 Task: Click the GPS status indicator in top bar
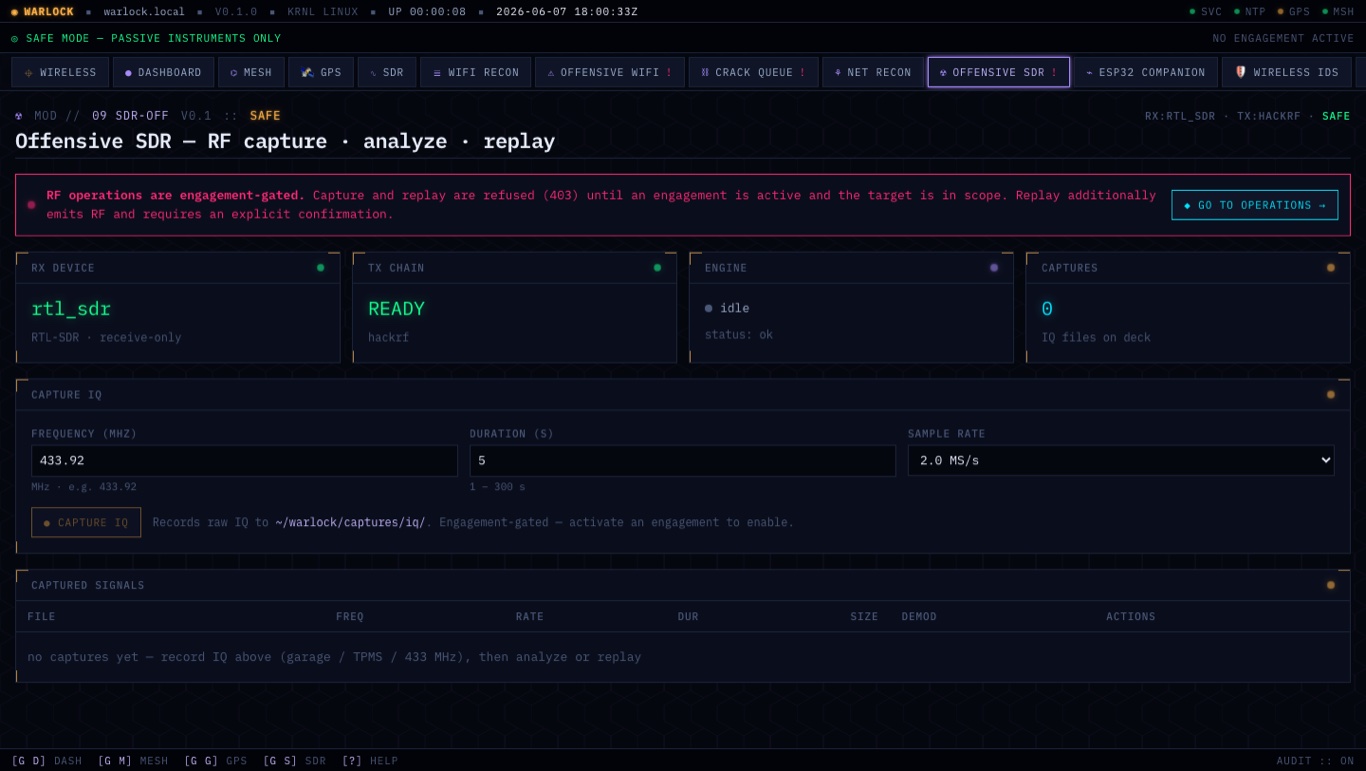1294,12
